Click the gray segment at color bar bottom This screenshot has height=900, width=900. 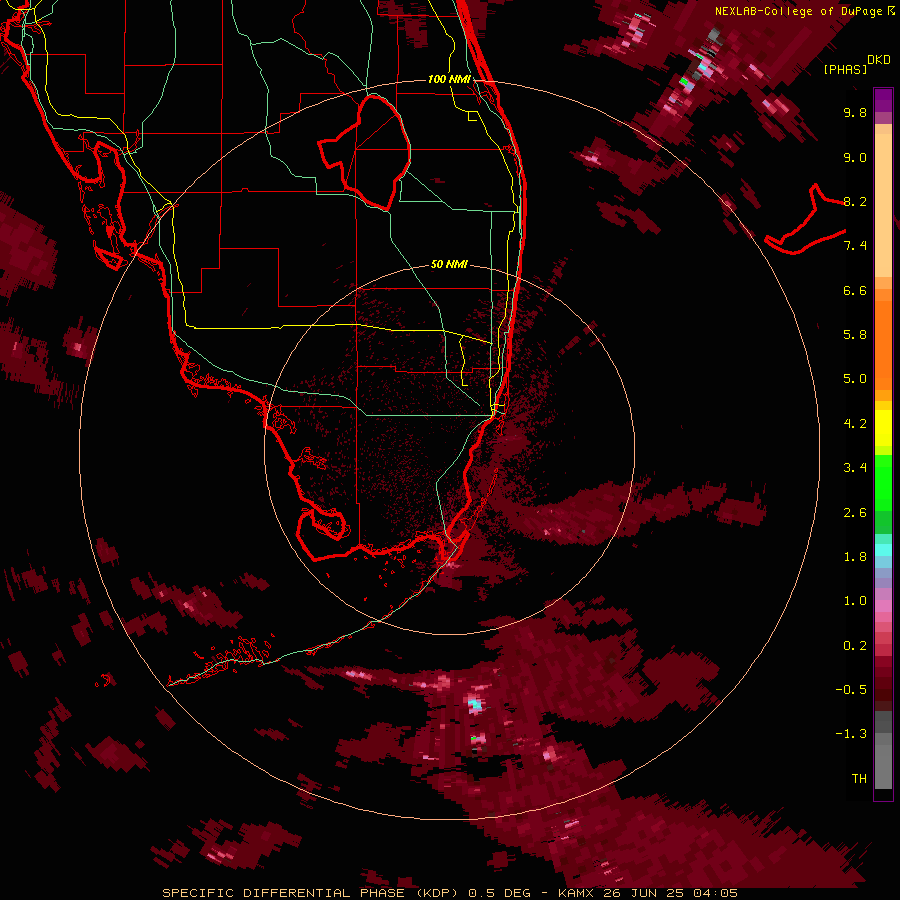coord(883,749)
